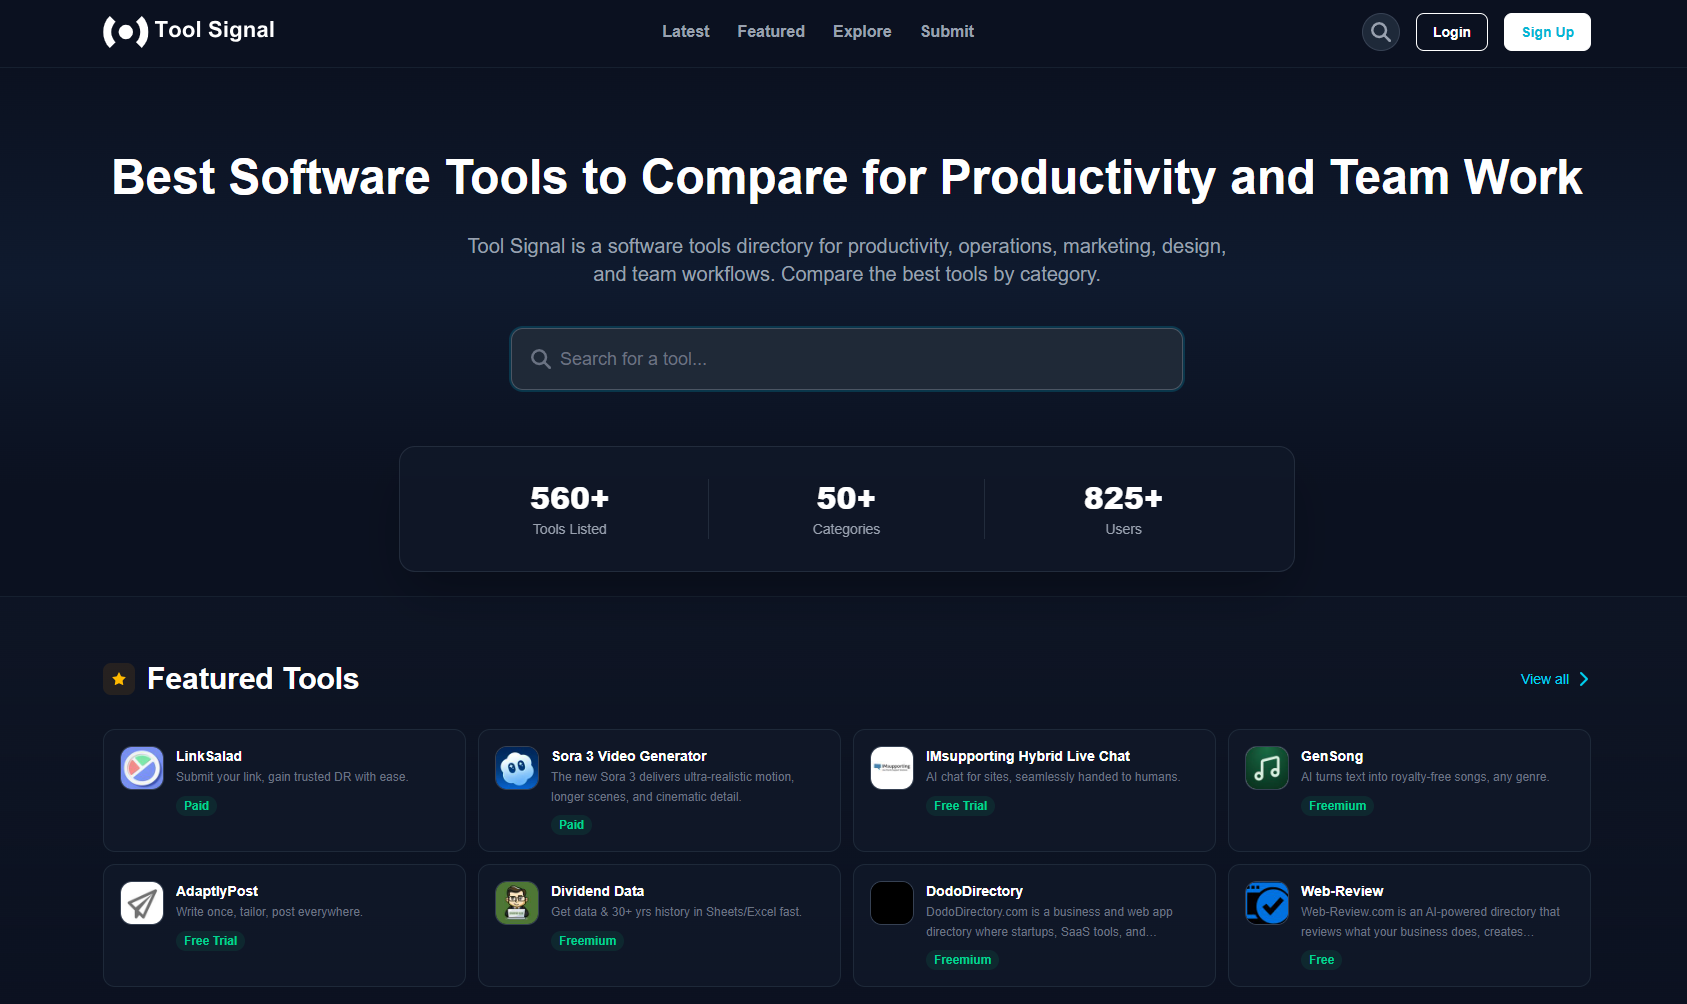Open the Explore page
Viewport: 1687px width, 1004px height.
[861, 31]
